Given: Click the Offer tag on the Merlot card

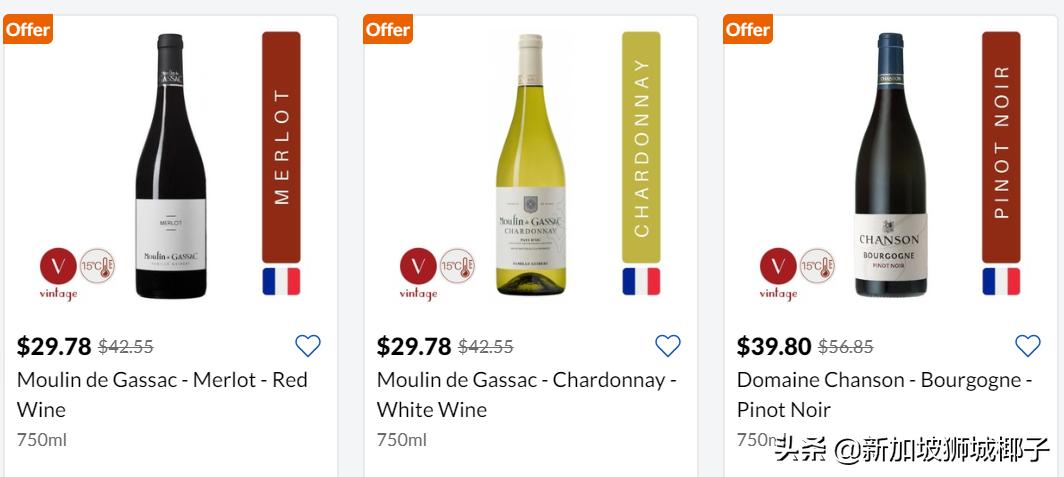Looking at the screenshot, I should (x=27, y=30).
